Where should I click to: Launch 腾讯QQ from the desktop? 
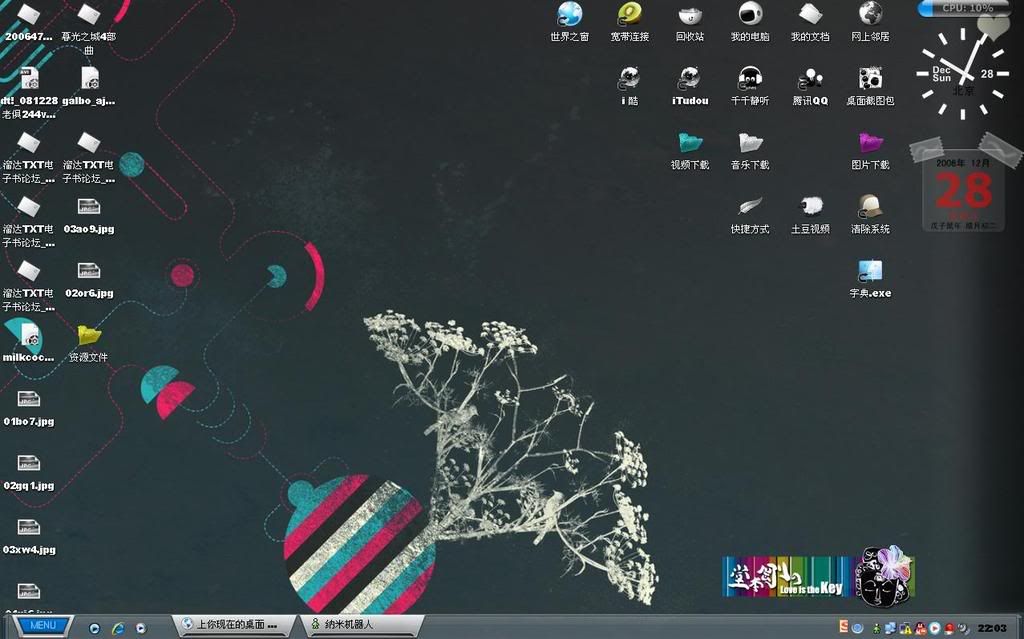[810, 78]
